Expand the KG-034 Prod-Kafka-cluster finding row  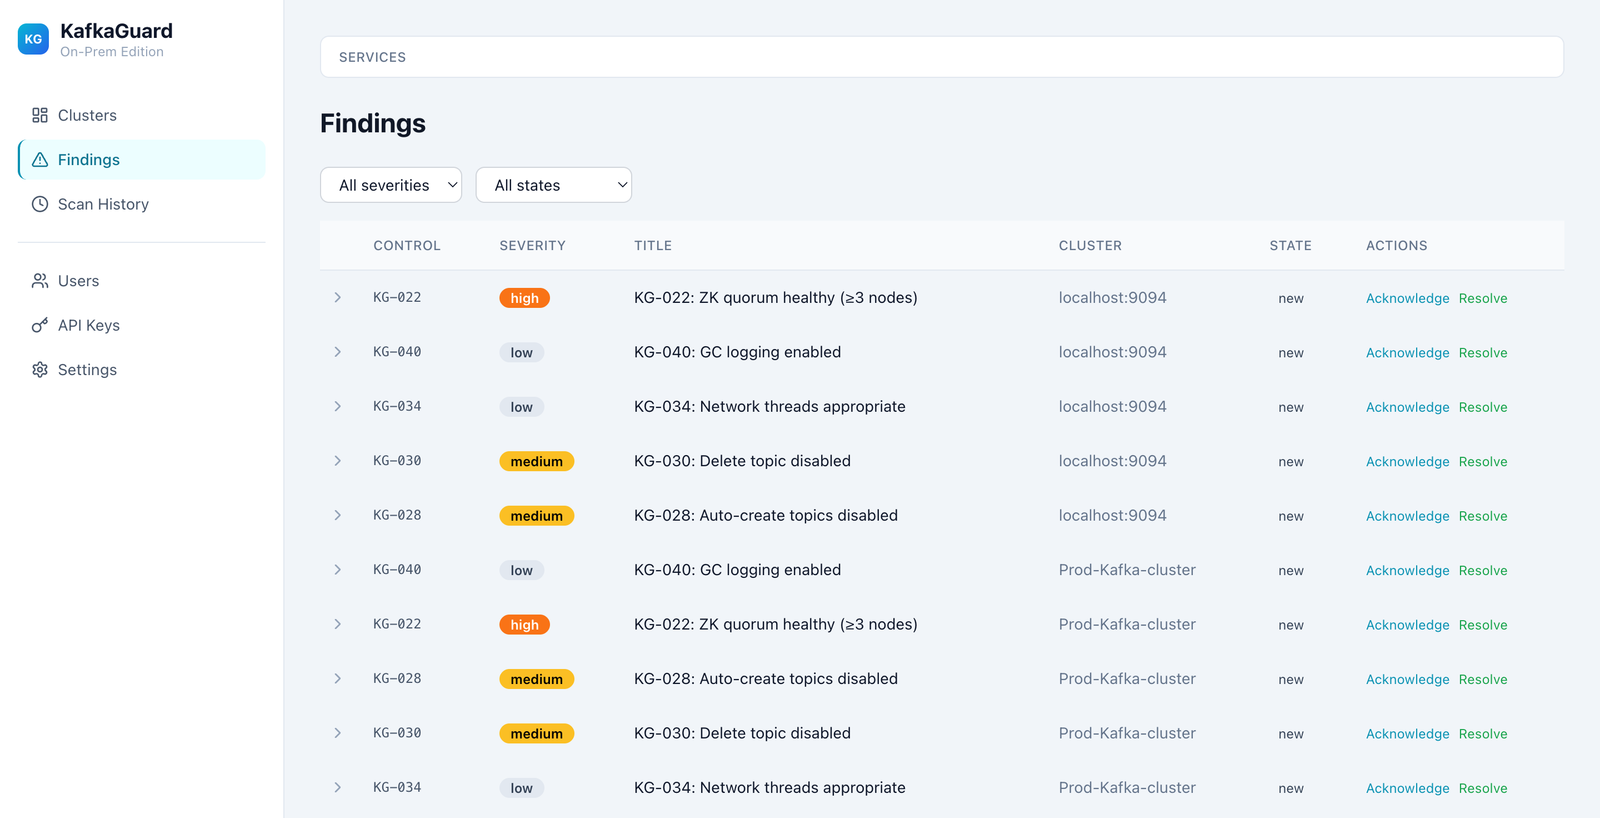[338, 788]
